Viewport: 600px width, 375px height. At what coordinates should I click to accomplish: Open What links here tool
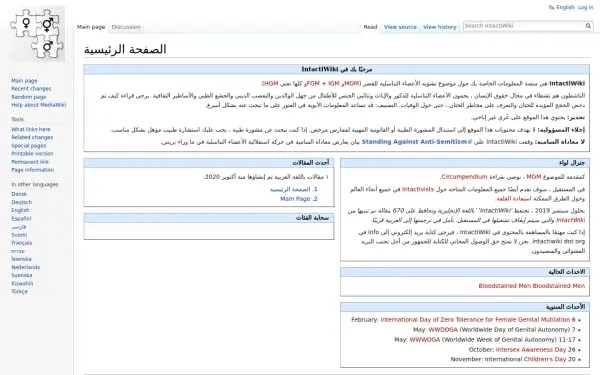[x=31, y=129]
